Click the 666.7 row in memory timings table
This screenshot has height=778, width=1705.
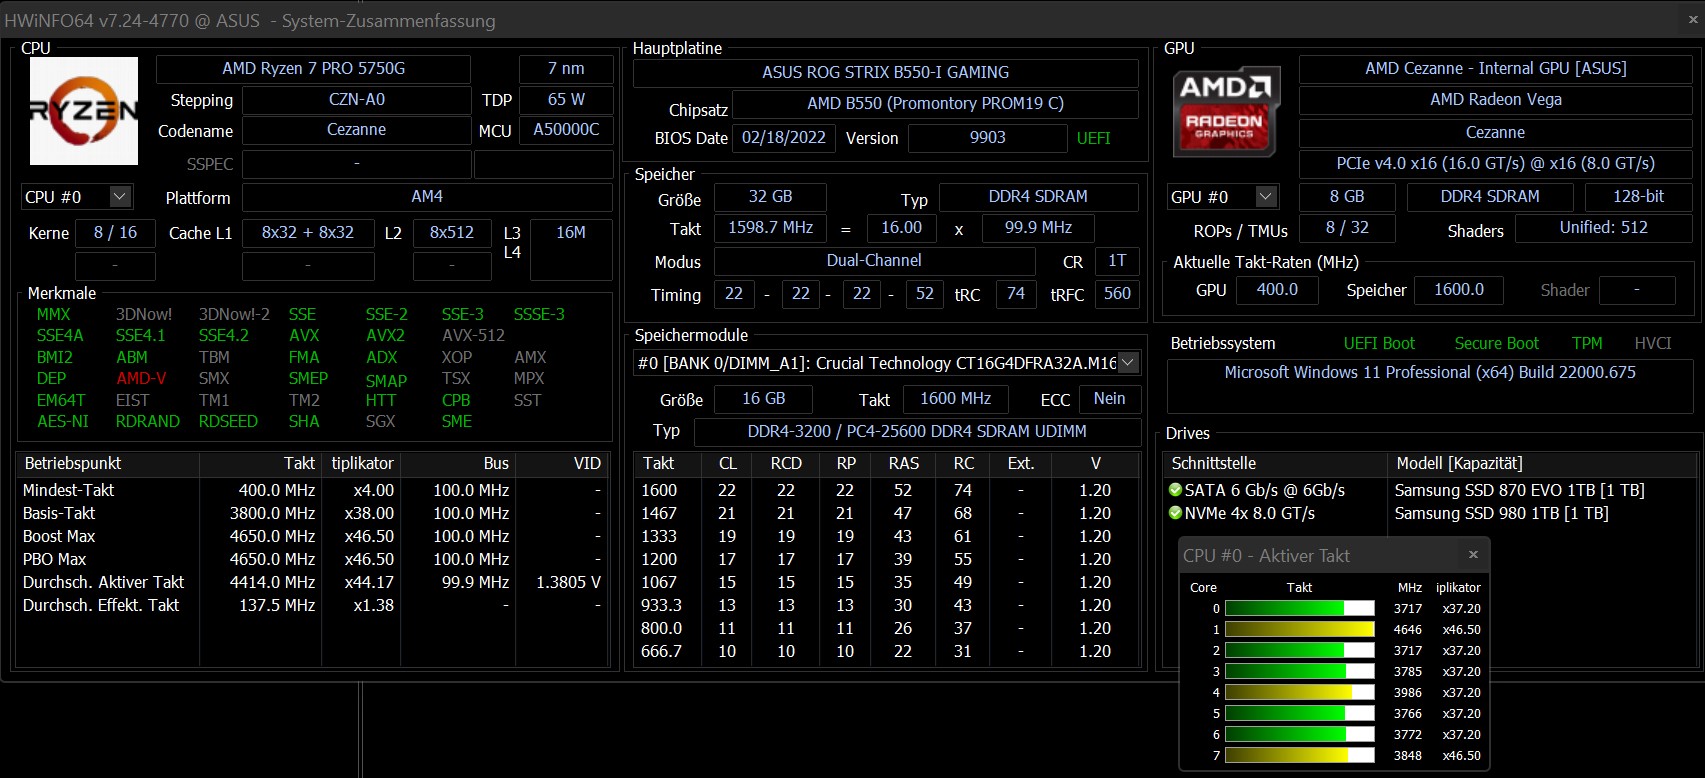(887, 651)
